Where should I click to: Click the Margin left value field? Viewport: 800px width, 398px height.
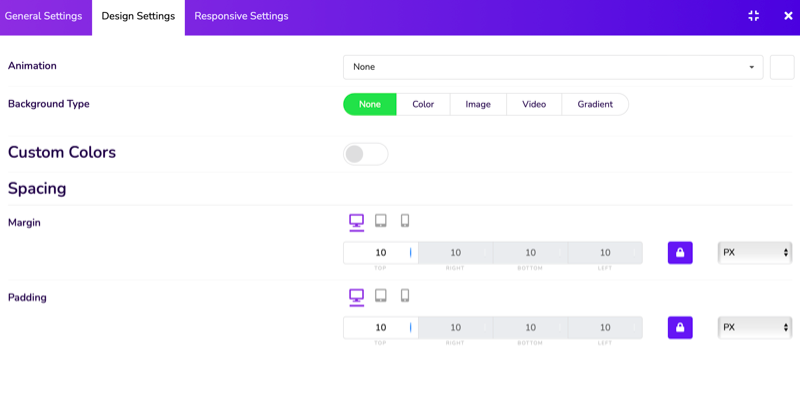coord(605,253)
